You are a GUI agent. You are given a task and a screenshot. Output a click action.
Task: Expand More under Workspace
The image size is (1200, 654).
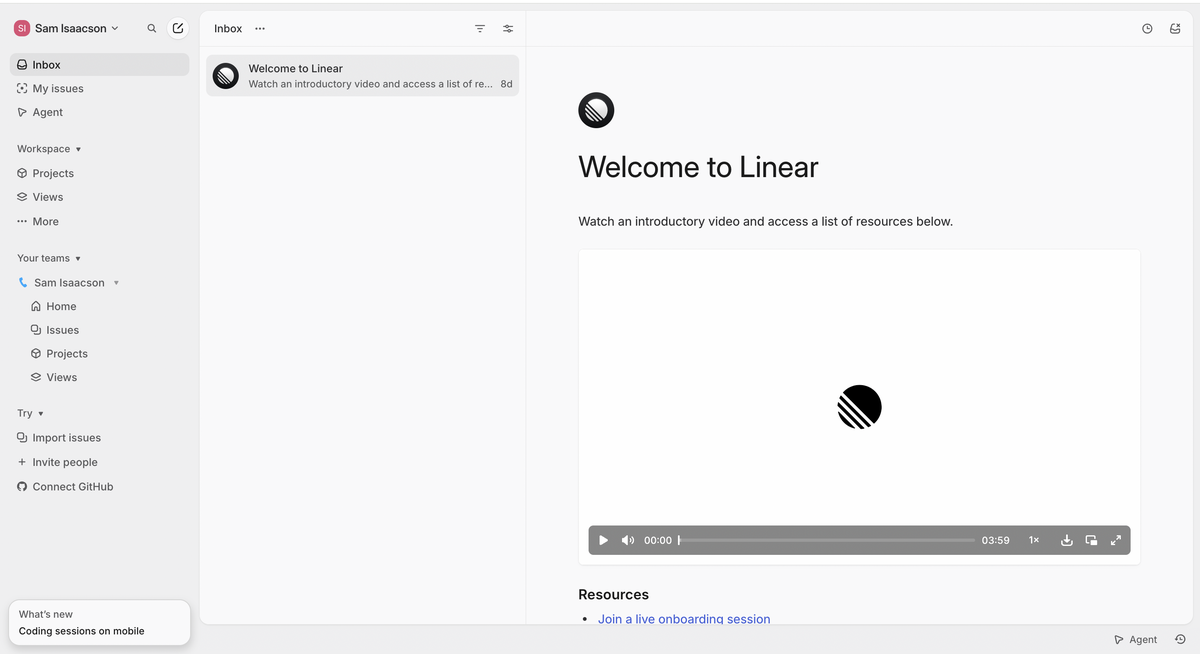[99, 222]
